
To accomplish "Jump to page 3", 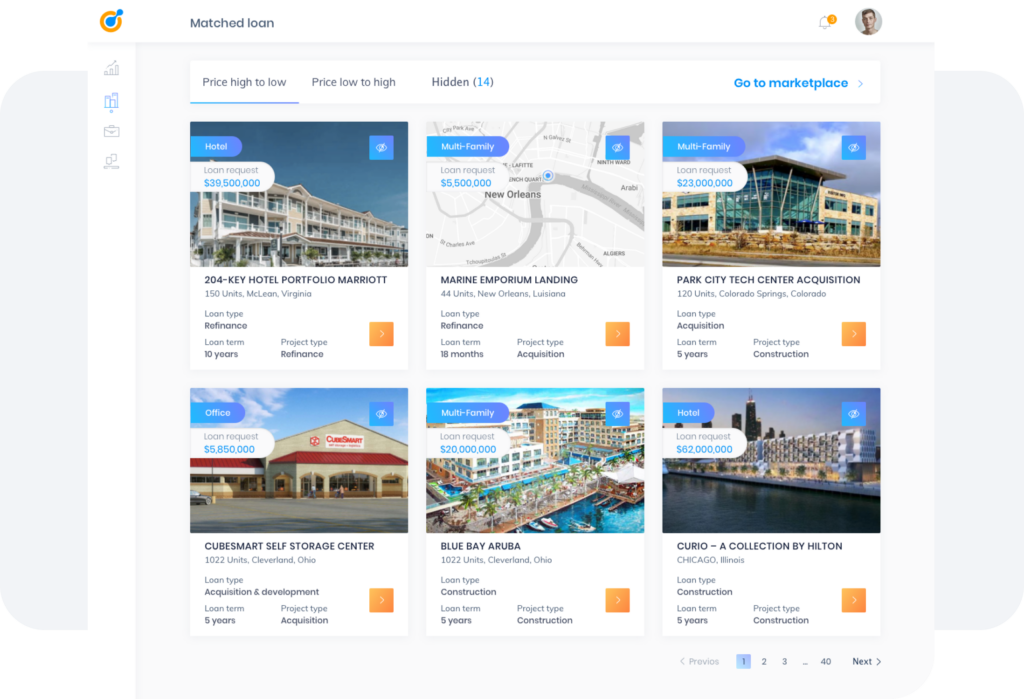I will [784, 662].
